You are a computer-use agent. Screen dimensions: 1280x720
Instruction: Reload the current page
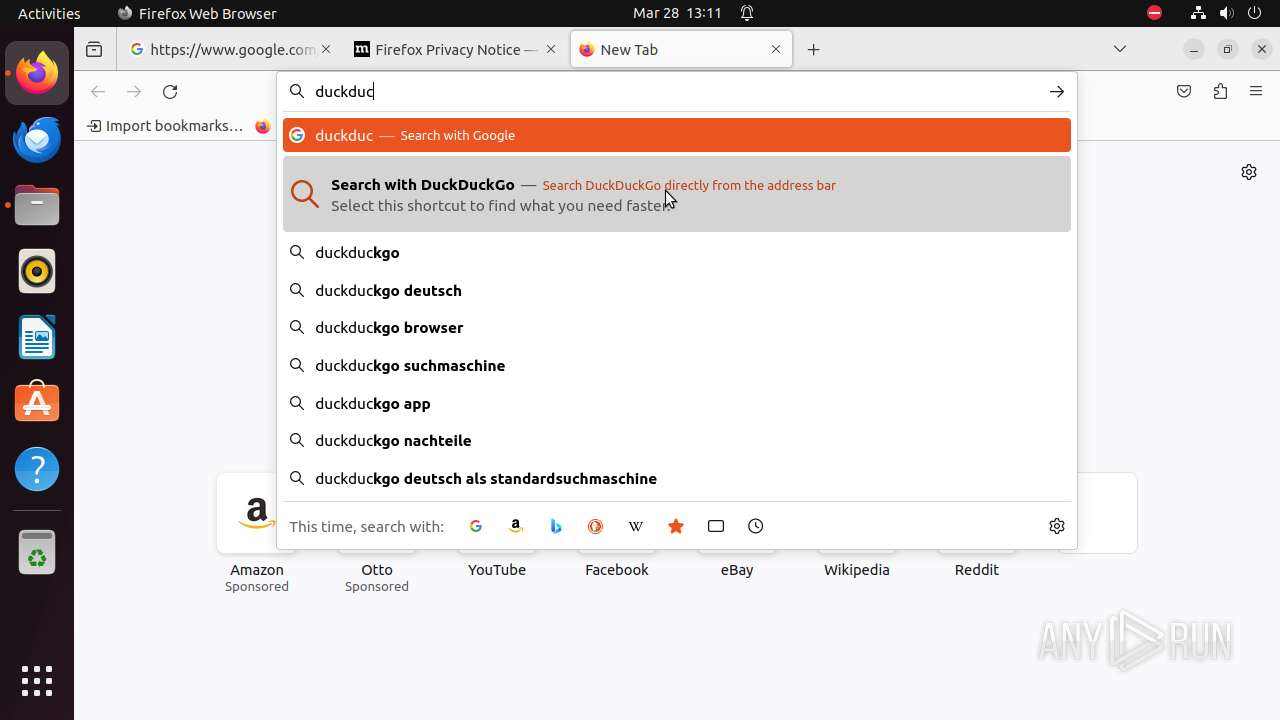tap(170, 91)
